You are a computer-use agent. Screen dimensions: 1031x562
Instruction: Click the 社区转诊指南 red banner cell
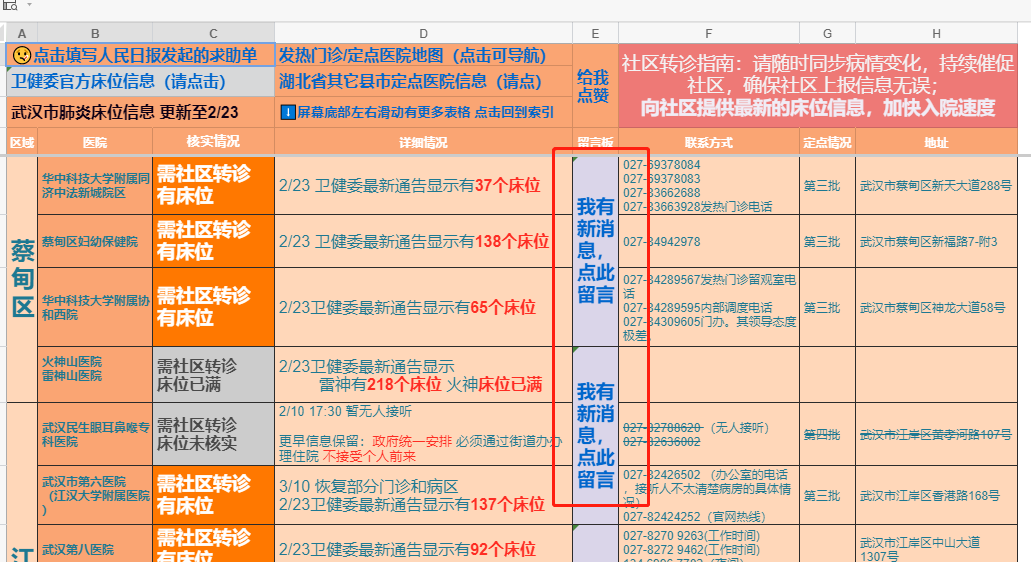tap(817, 85)
